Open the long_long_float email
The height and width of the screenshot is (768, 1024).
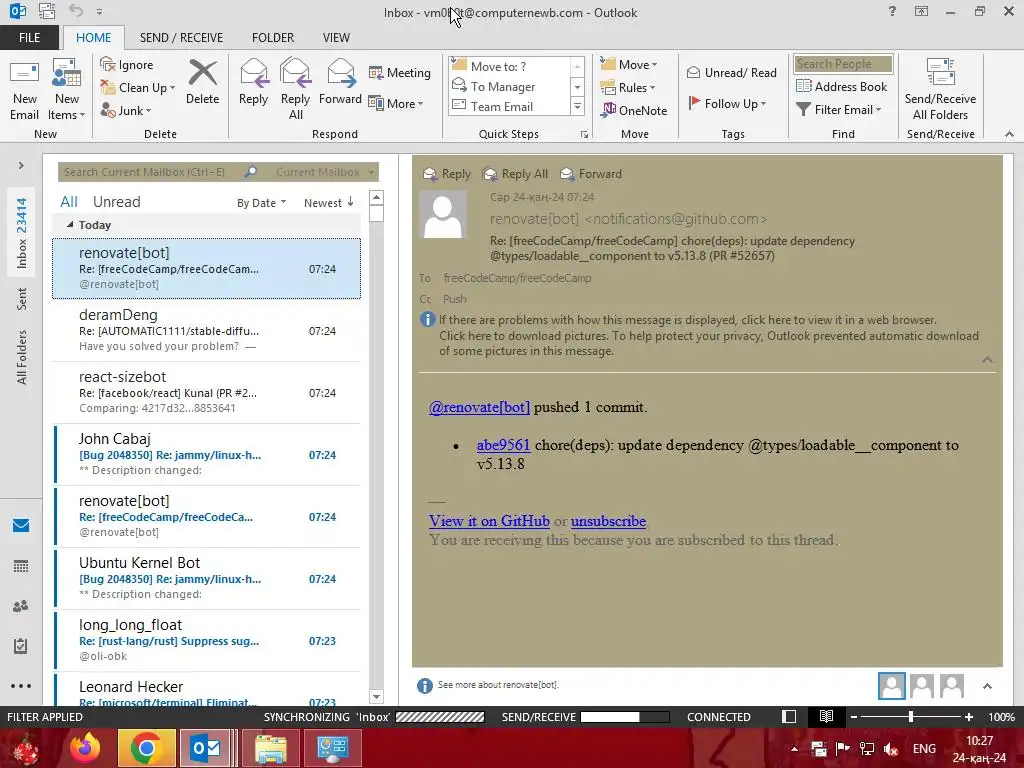[x=207, y=641]
